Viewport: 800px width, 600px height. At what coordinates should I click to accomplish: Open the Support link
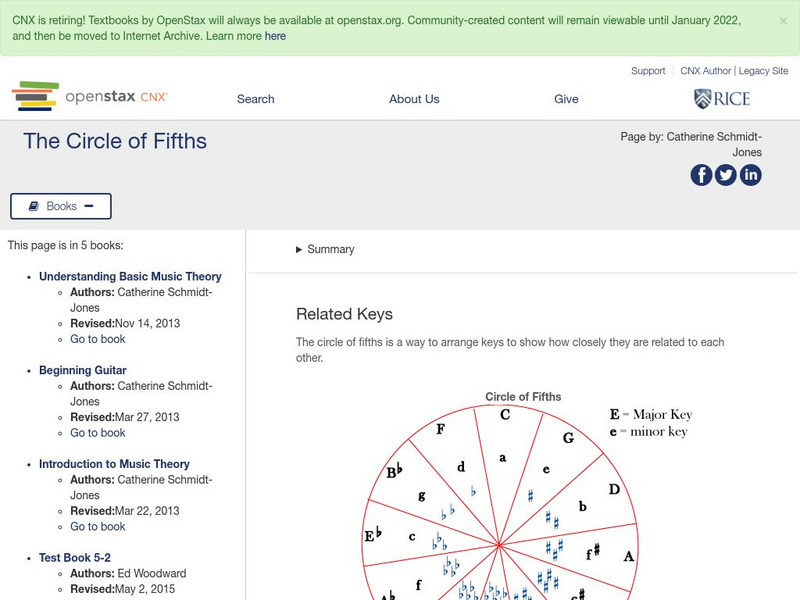(648, 71)
